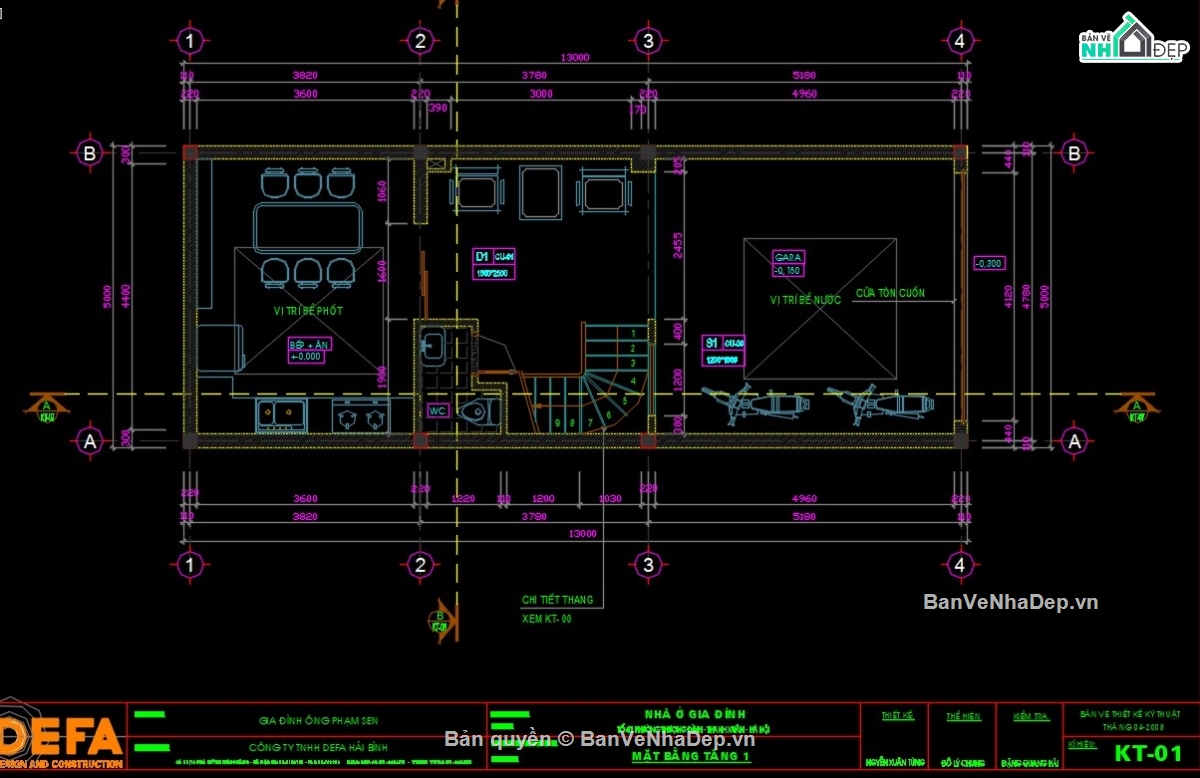Click the CỬA TÔN CUỐN label text
The image size is (1200, 778).
pyautogui.click(x=892, y=293)
